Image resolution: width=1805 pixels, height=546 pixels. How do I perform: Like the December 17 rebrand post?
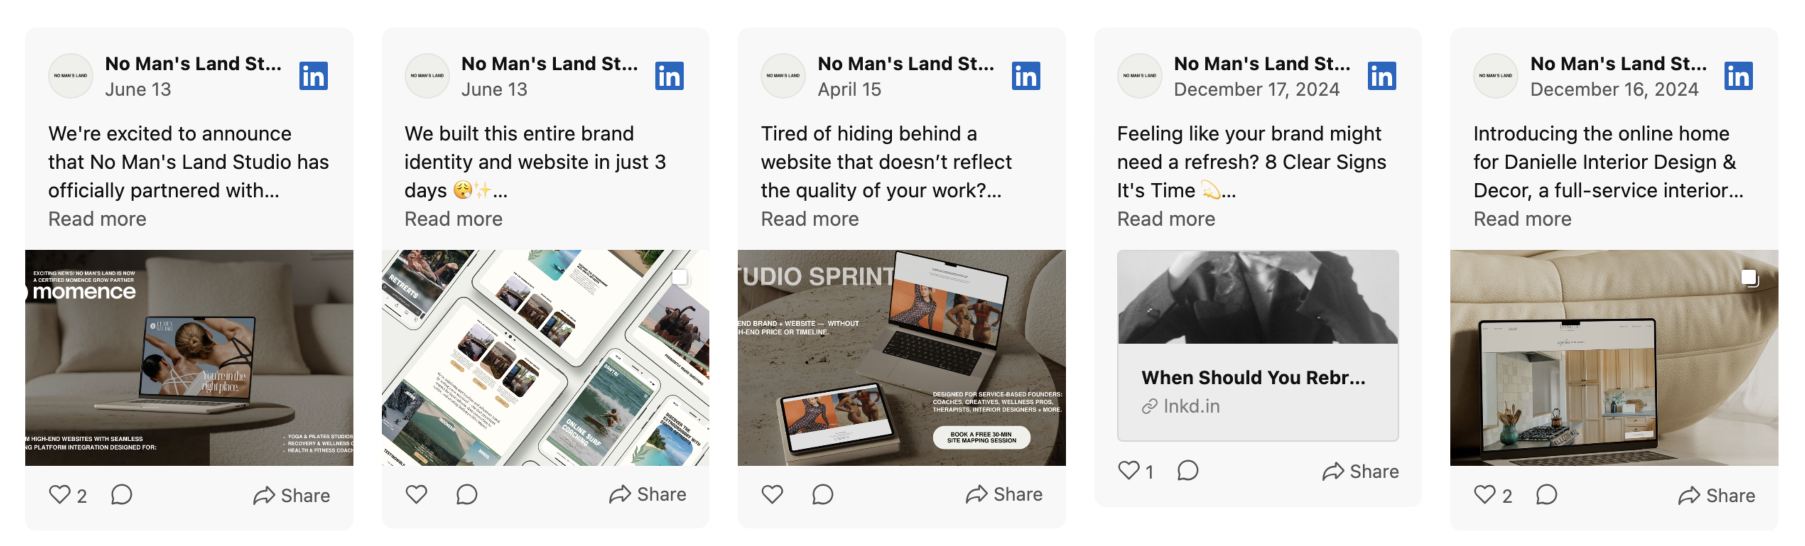(1129, 470)
